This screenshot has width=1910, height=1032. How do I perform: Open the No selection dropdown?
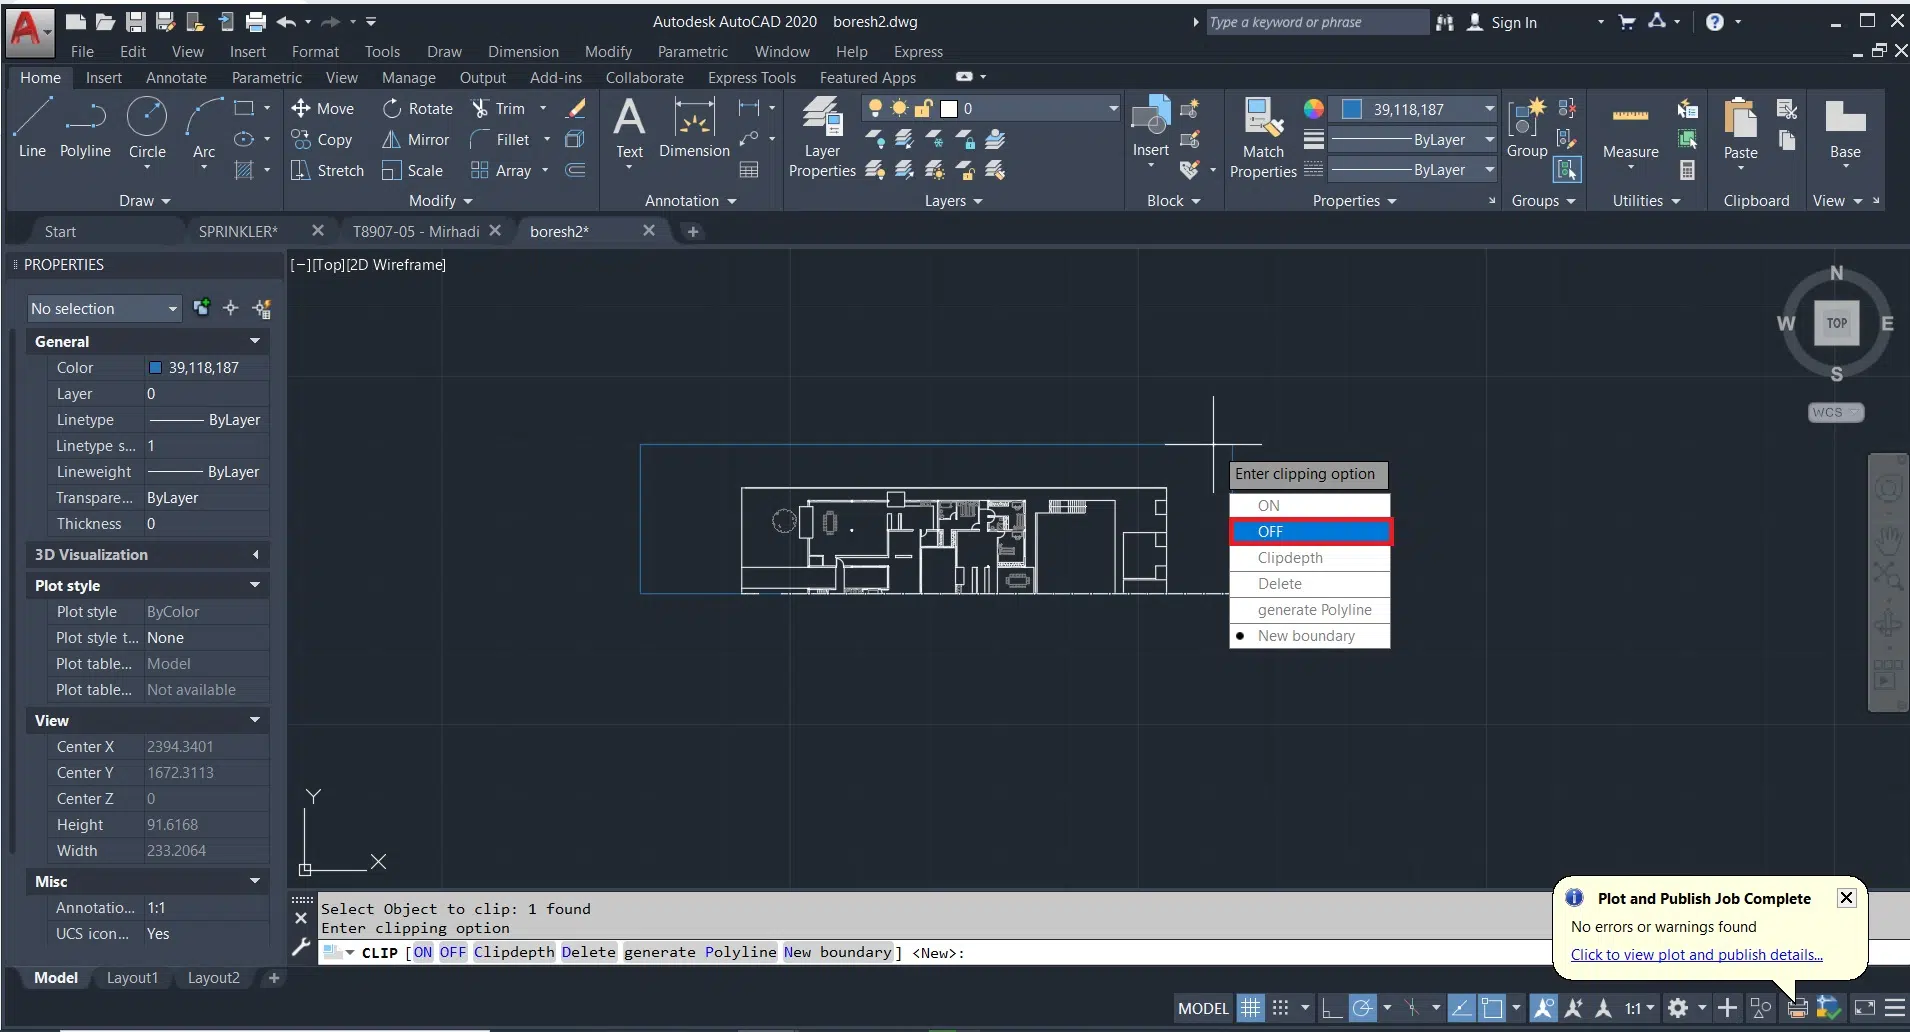(103, 309)
